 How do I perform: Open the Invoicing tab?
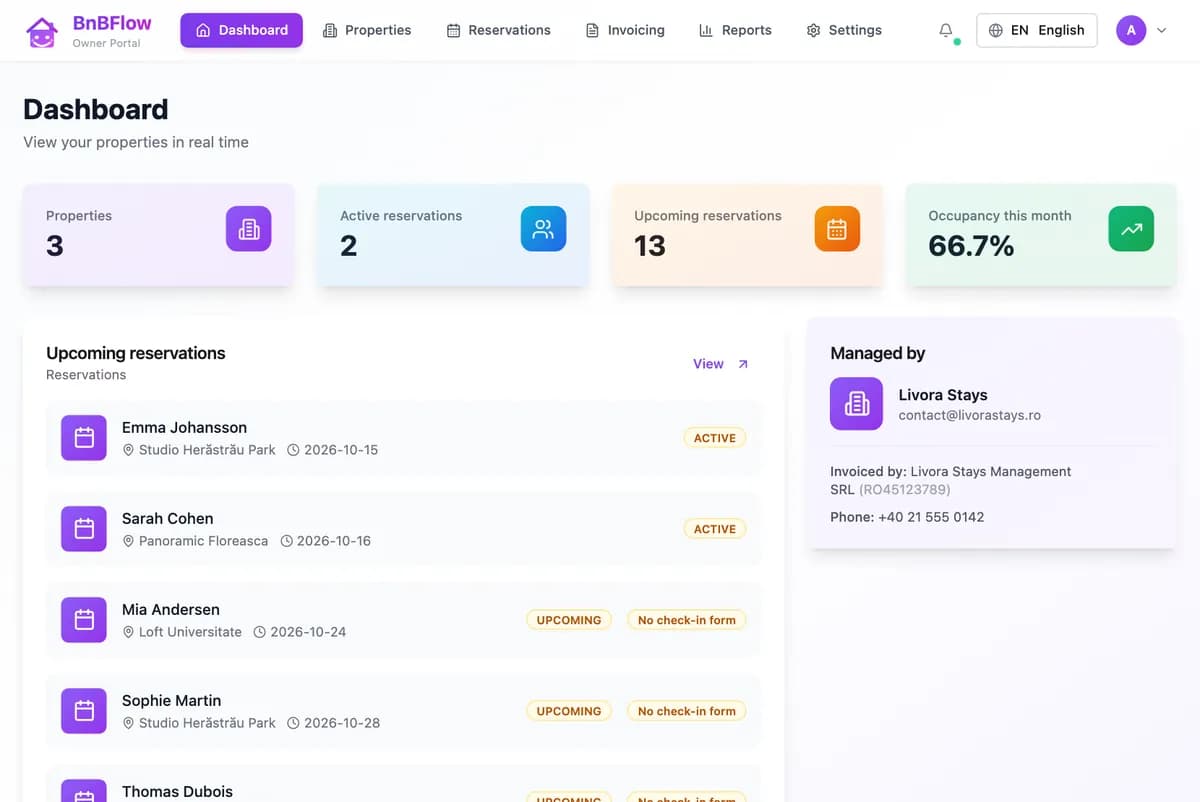pos(625,30)
